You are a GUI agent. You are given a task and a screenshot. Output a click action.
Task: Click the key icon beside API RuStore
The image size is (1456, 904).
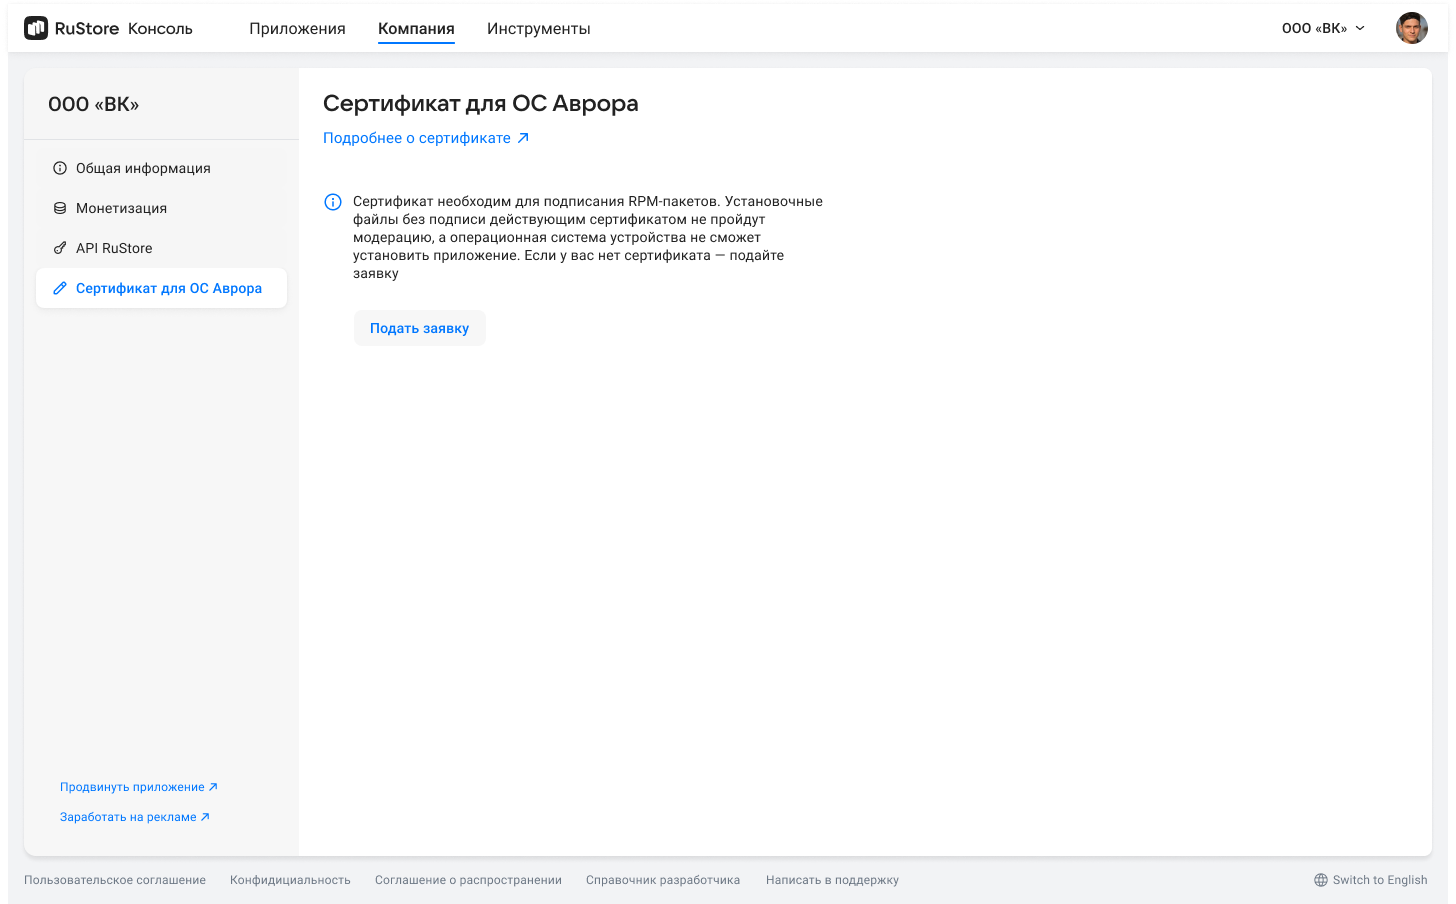[60, 248]
